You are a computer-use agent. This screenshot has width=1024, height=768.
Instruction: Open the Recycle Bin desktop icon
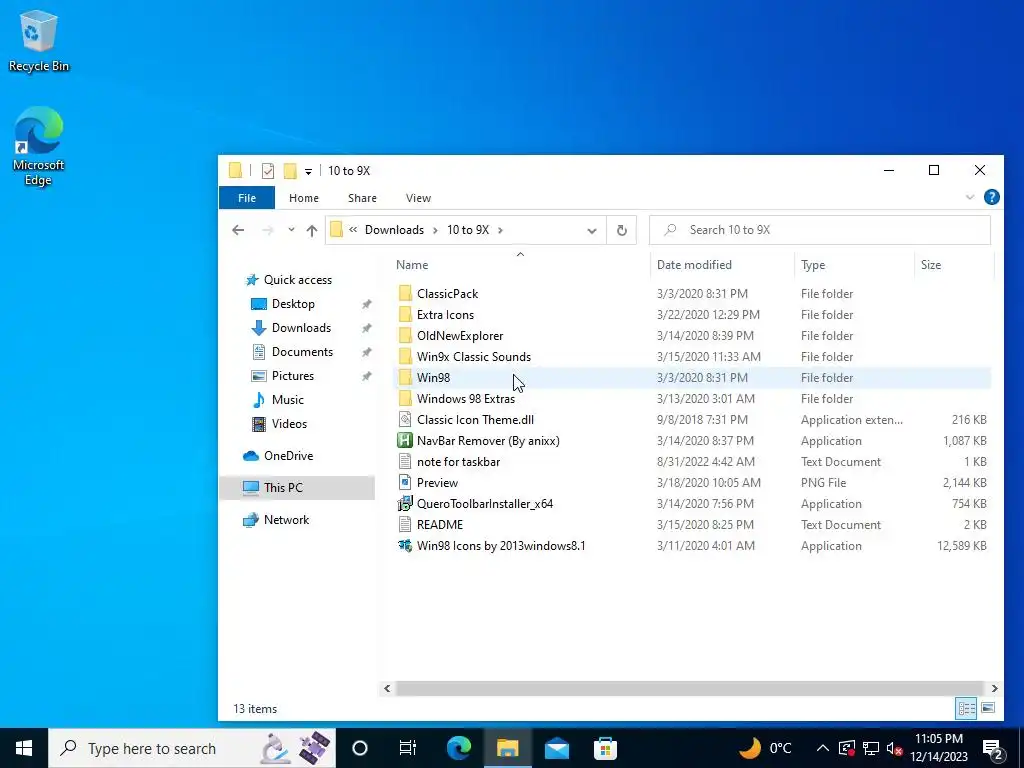(39, 40)
